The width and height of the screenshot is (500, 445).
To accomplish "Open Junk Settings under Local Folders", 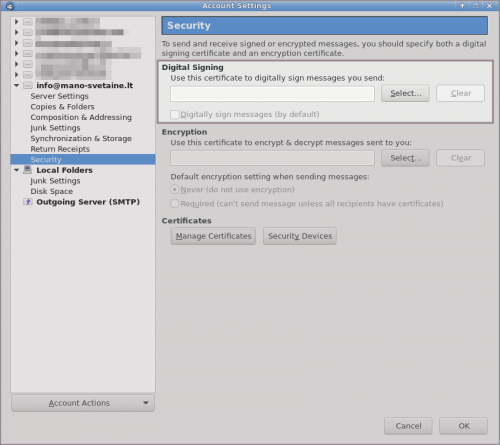I will 55,181.
